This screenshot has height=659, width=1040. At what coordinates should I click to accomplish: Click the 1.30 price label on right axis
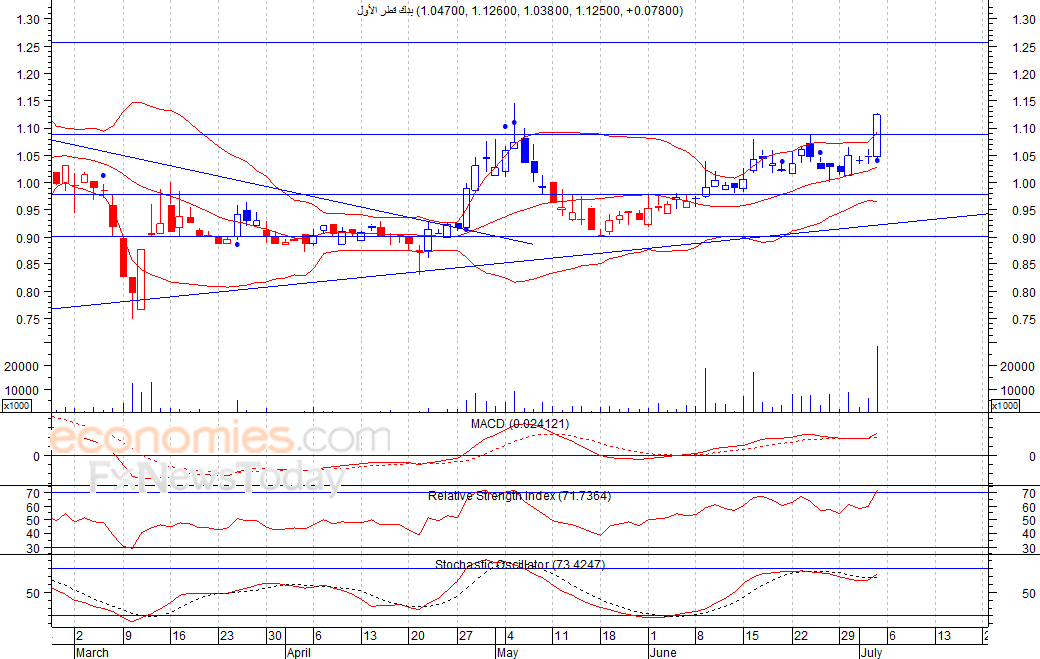point(1024,19)
